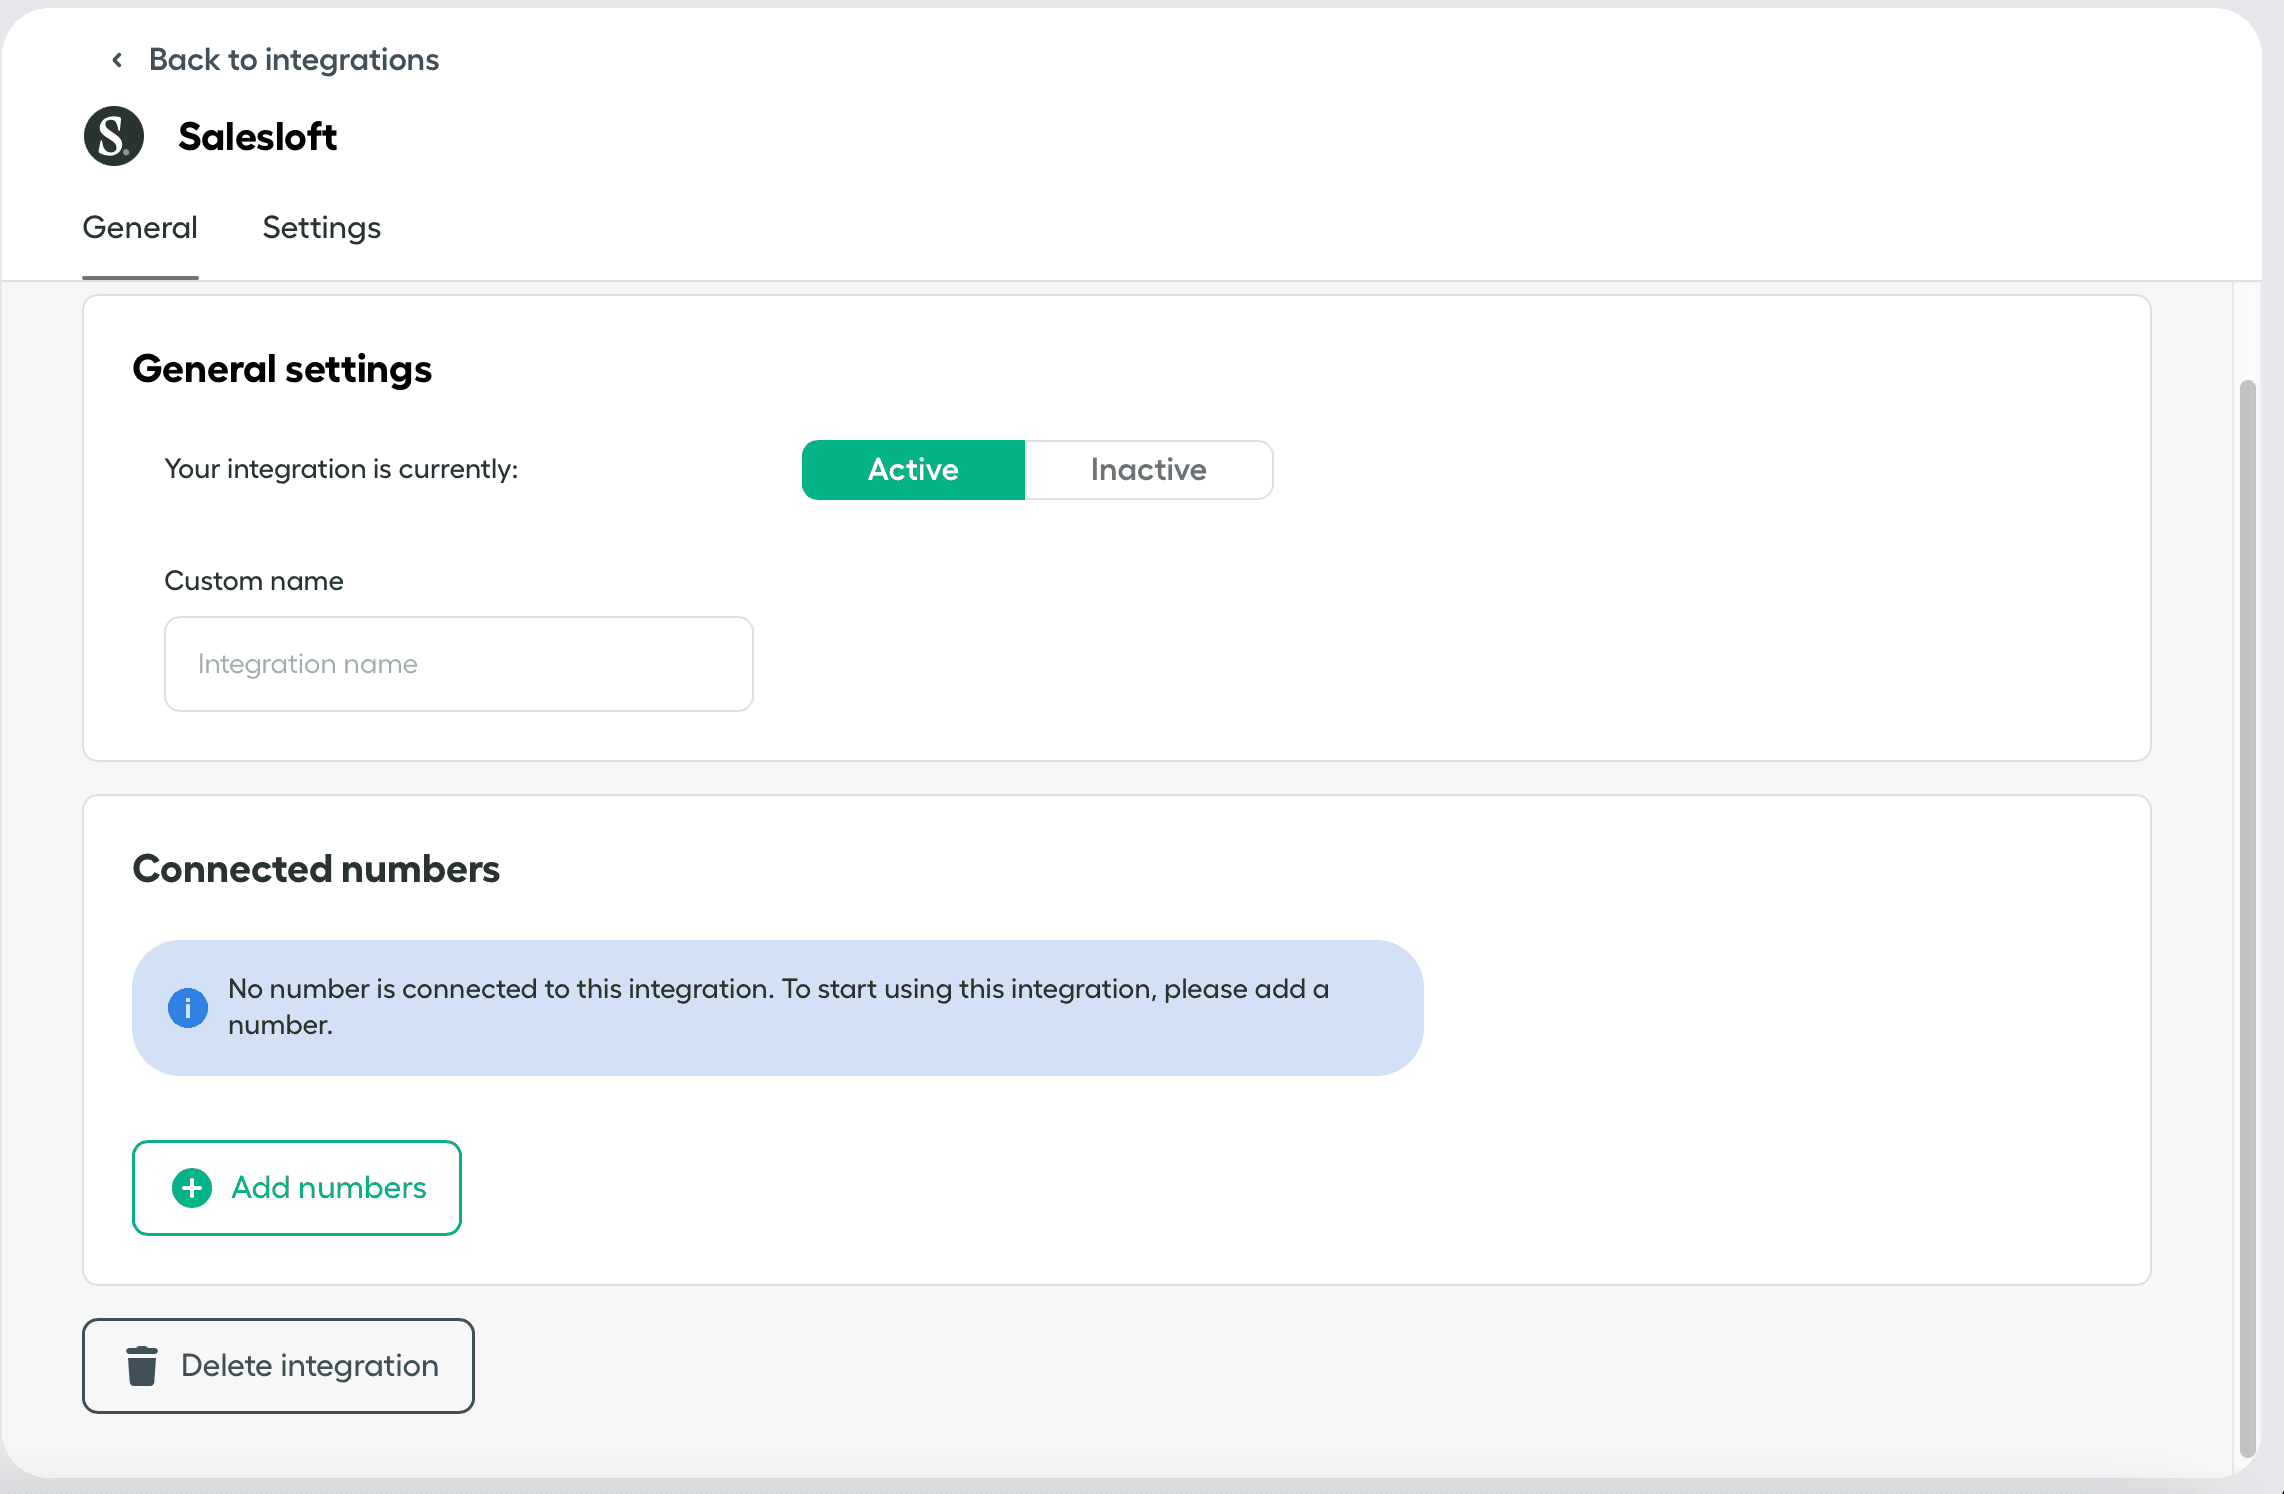Click 'Your integration is currently' label
Screen dimensions: 2284x1494
tap(341, 469)
